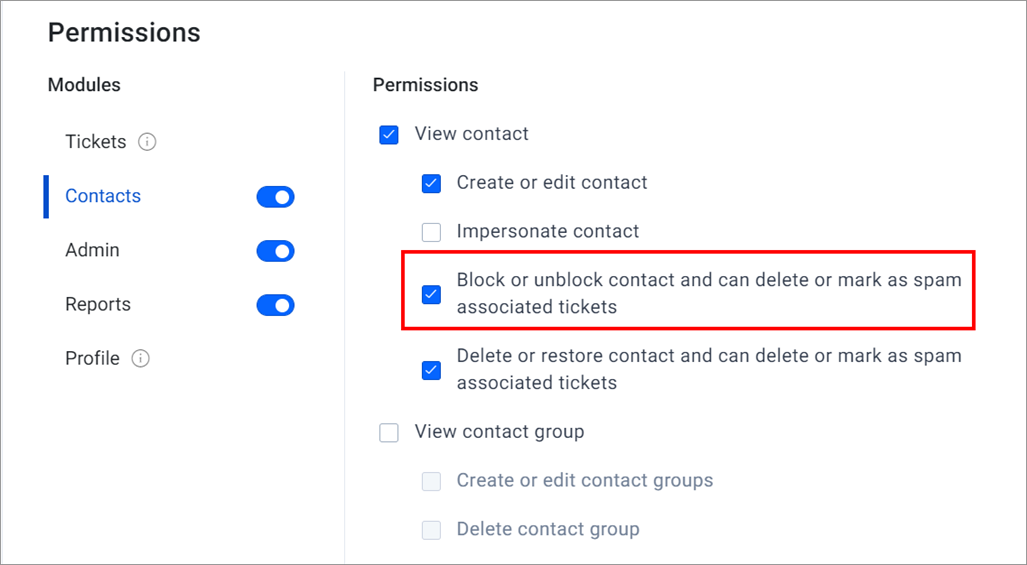Toggle off the Contacts module switch

pos(275,196)
